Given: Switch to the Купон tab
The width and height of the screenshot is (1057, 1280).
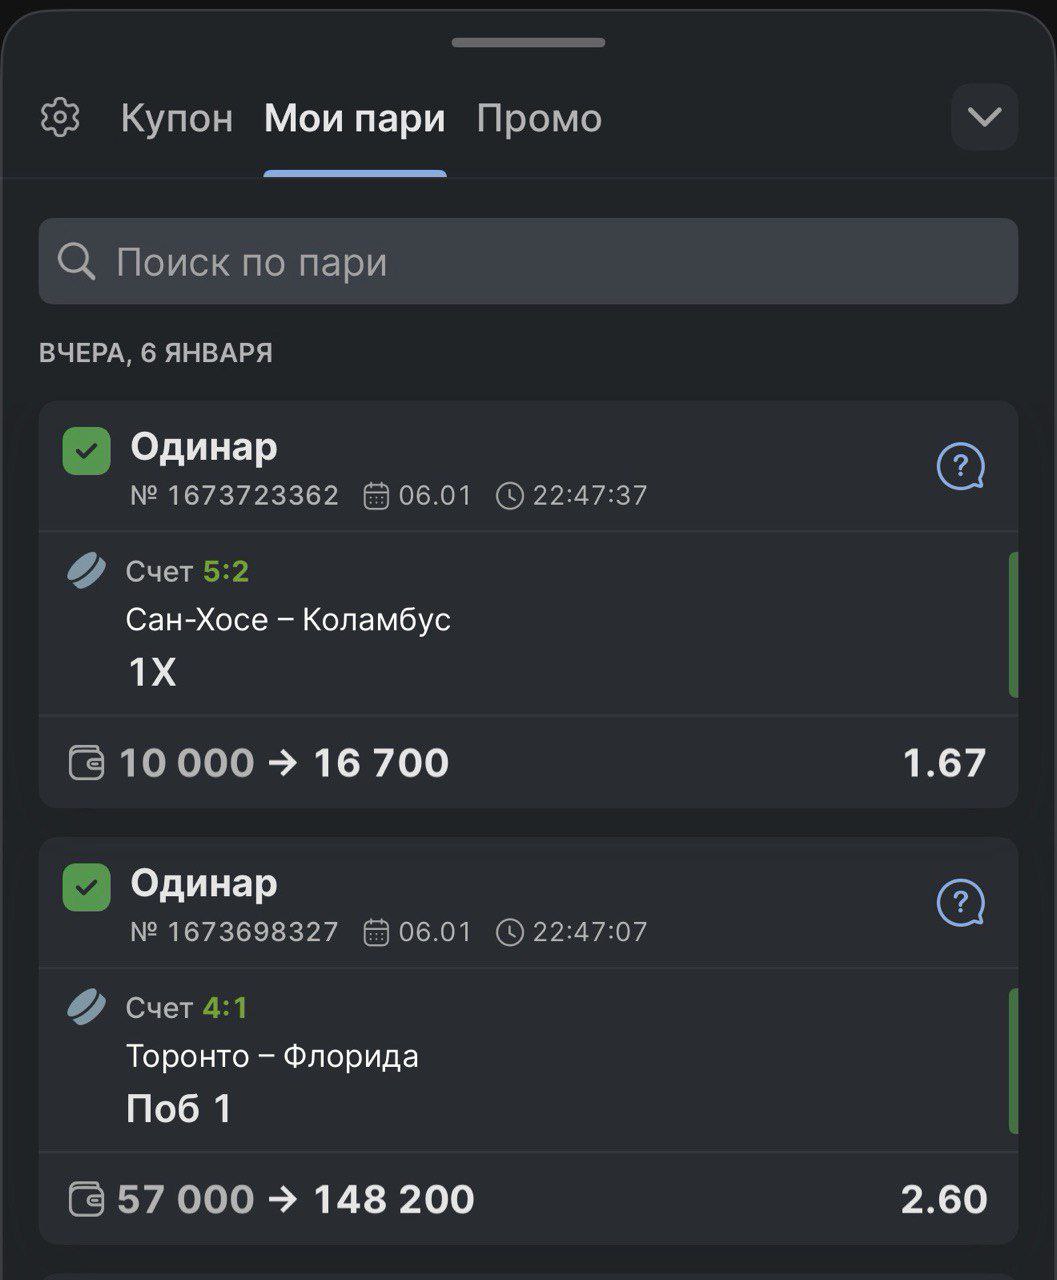Looking at the screenshot, I should click(x=177, y=118).
